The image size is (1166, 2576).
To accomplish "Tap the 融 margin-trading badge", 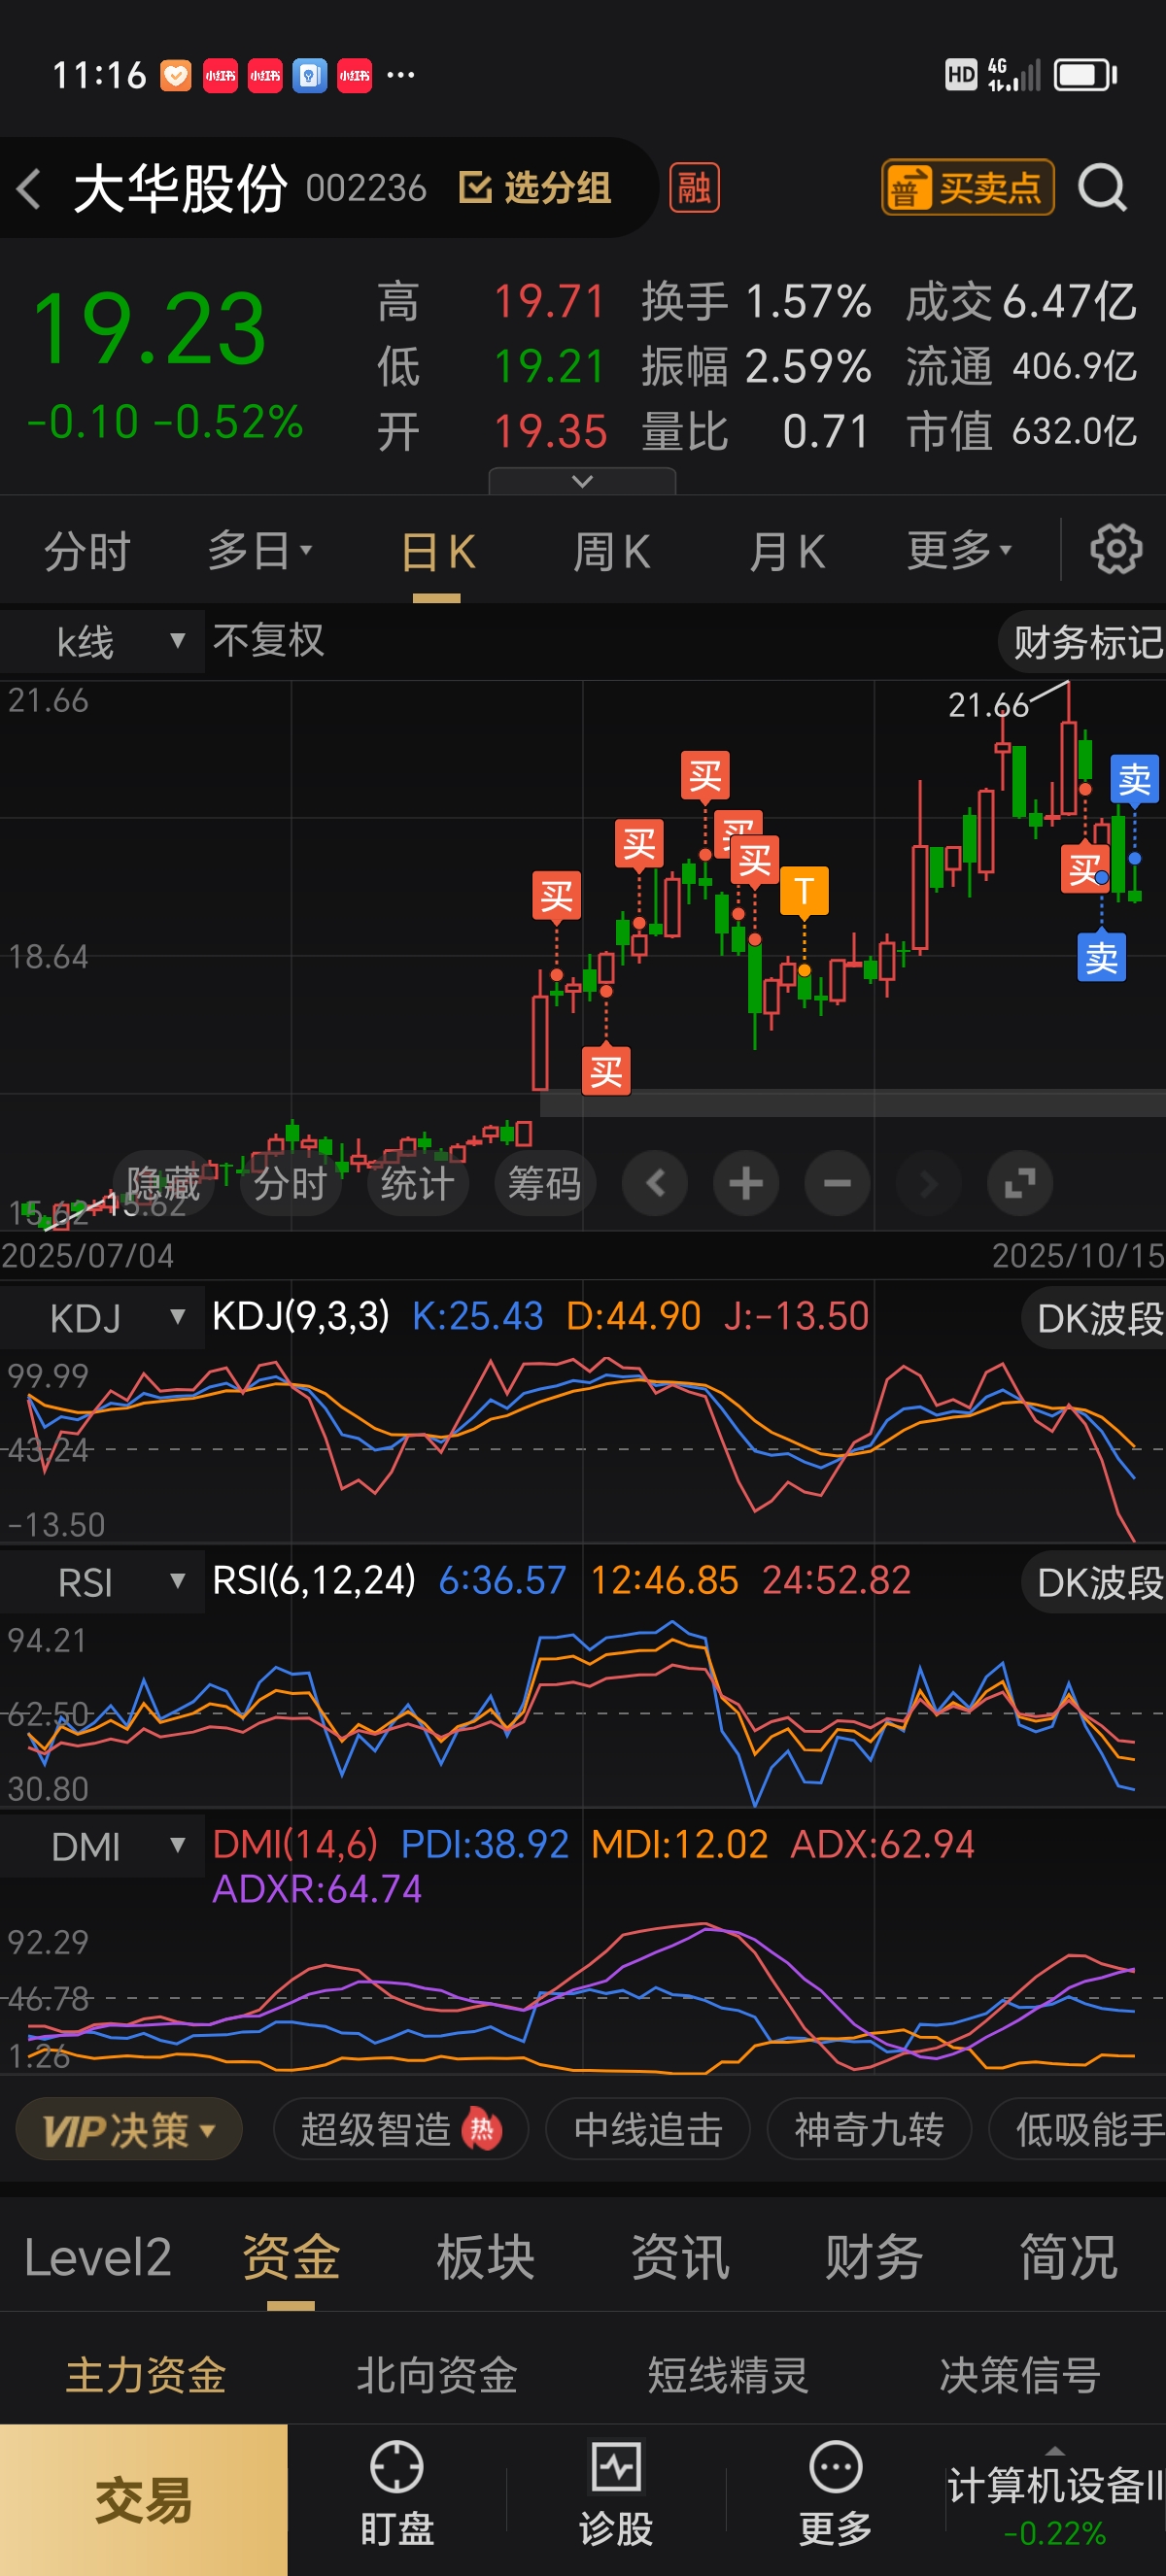I will coord(694,188).
